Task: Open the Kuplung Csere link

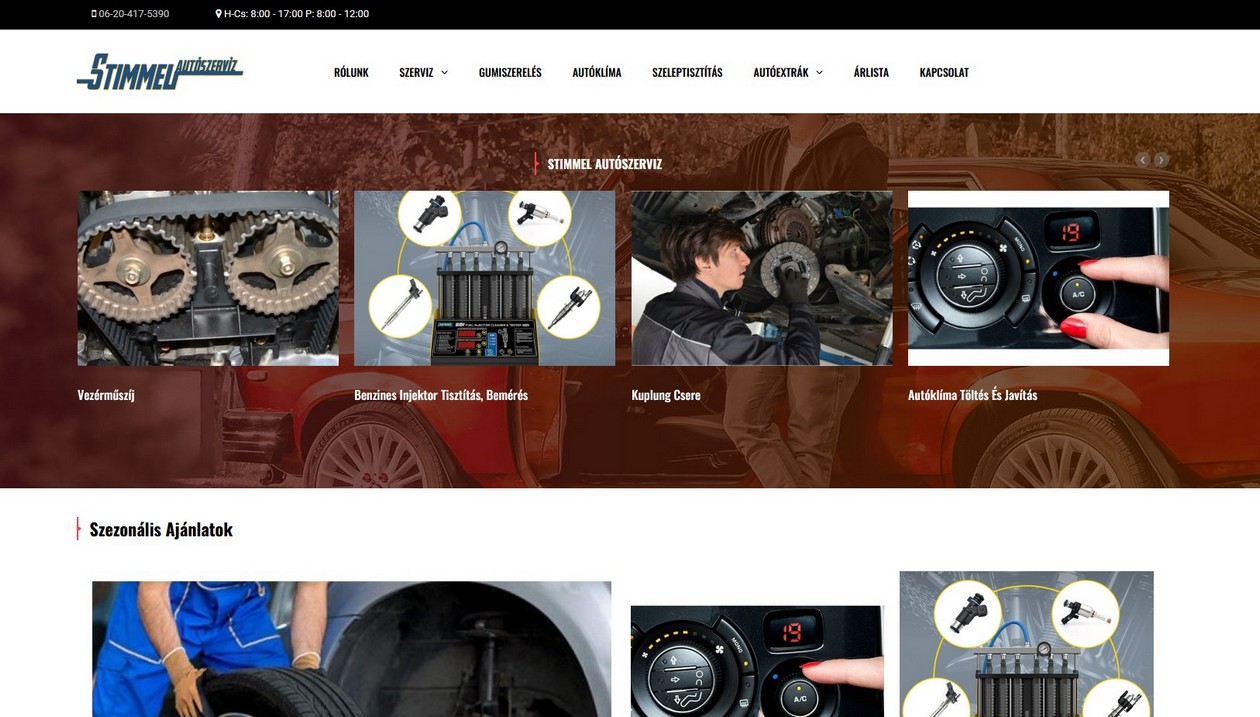Action: point(666,395)
